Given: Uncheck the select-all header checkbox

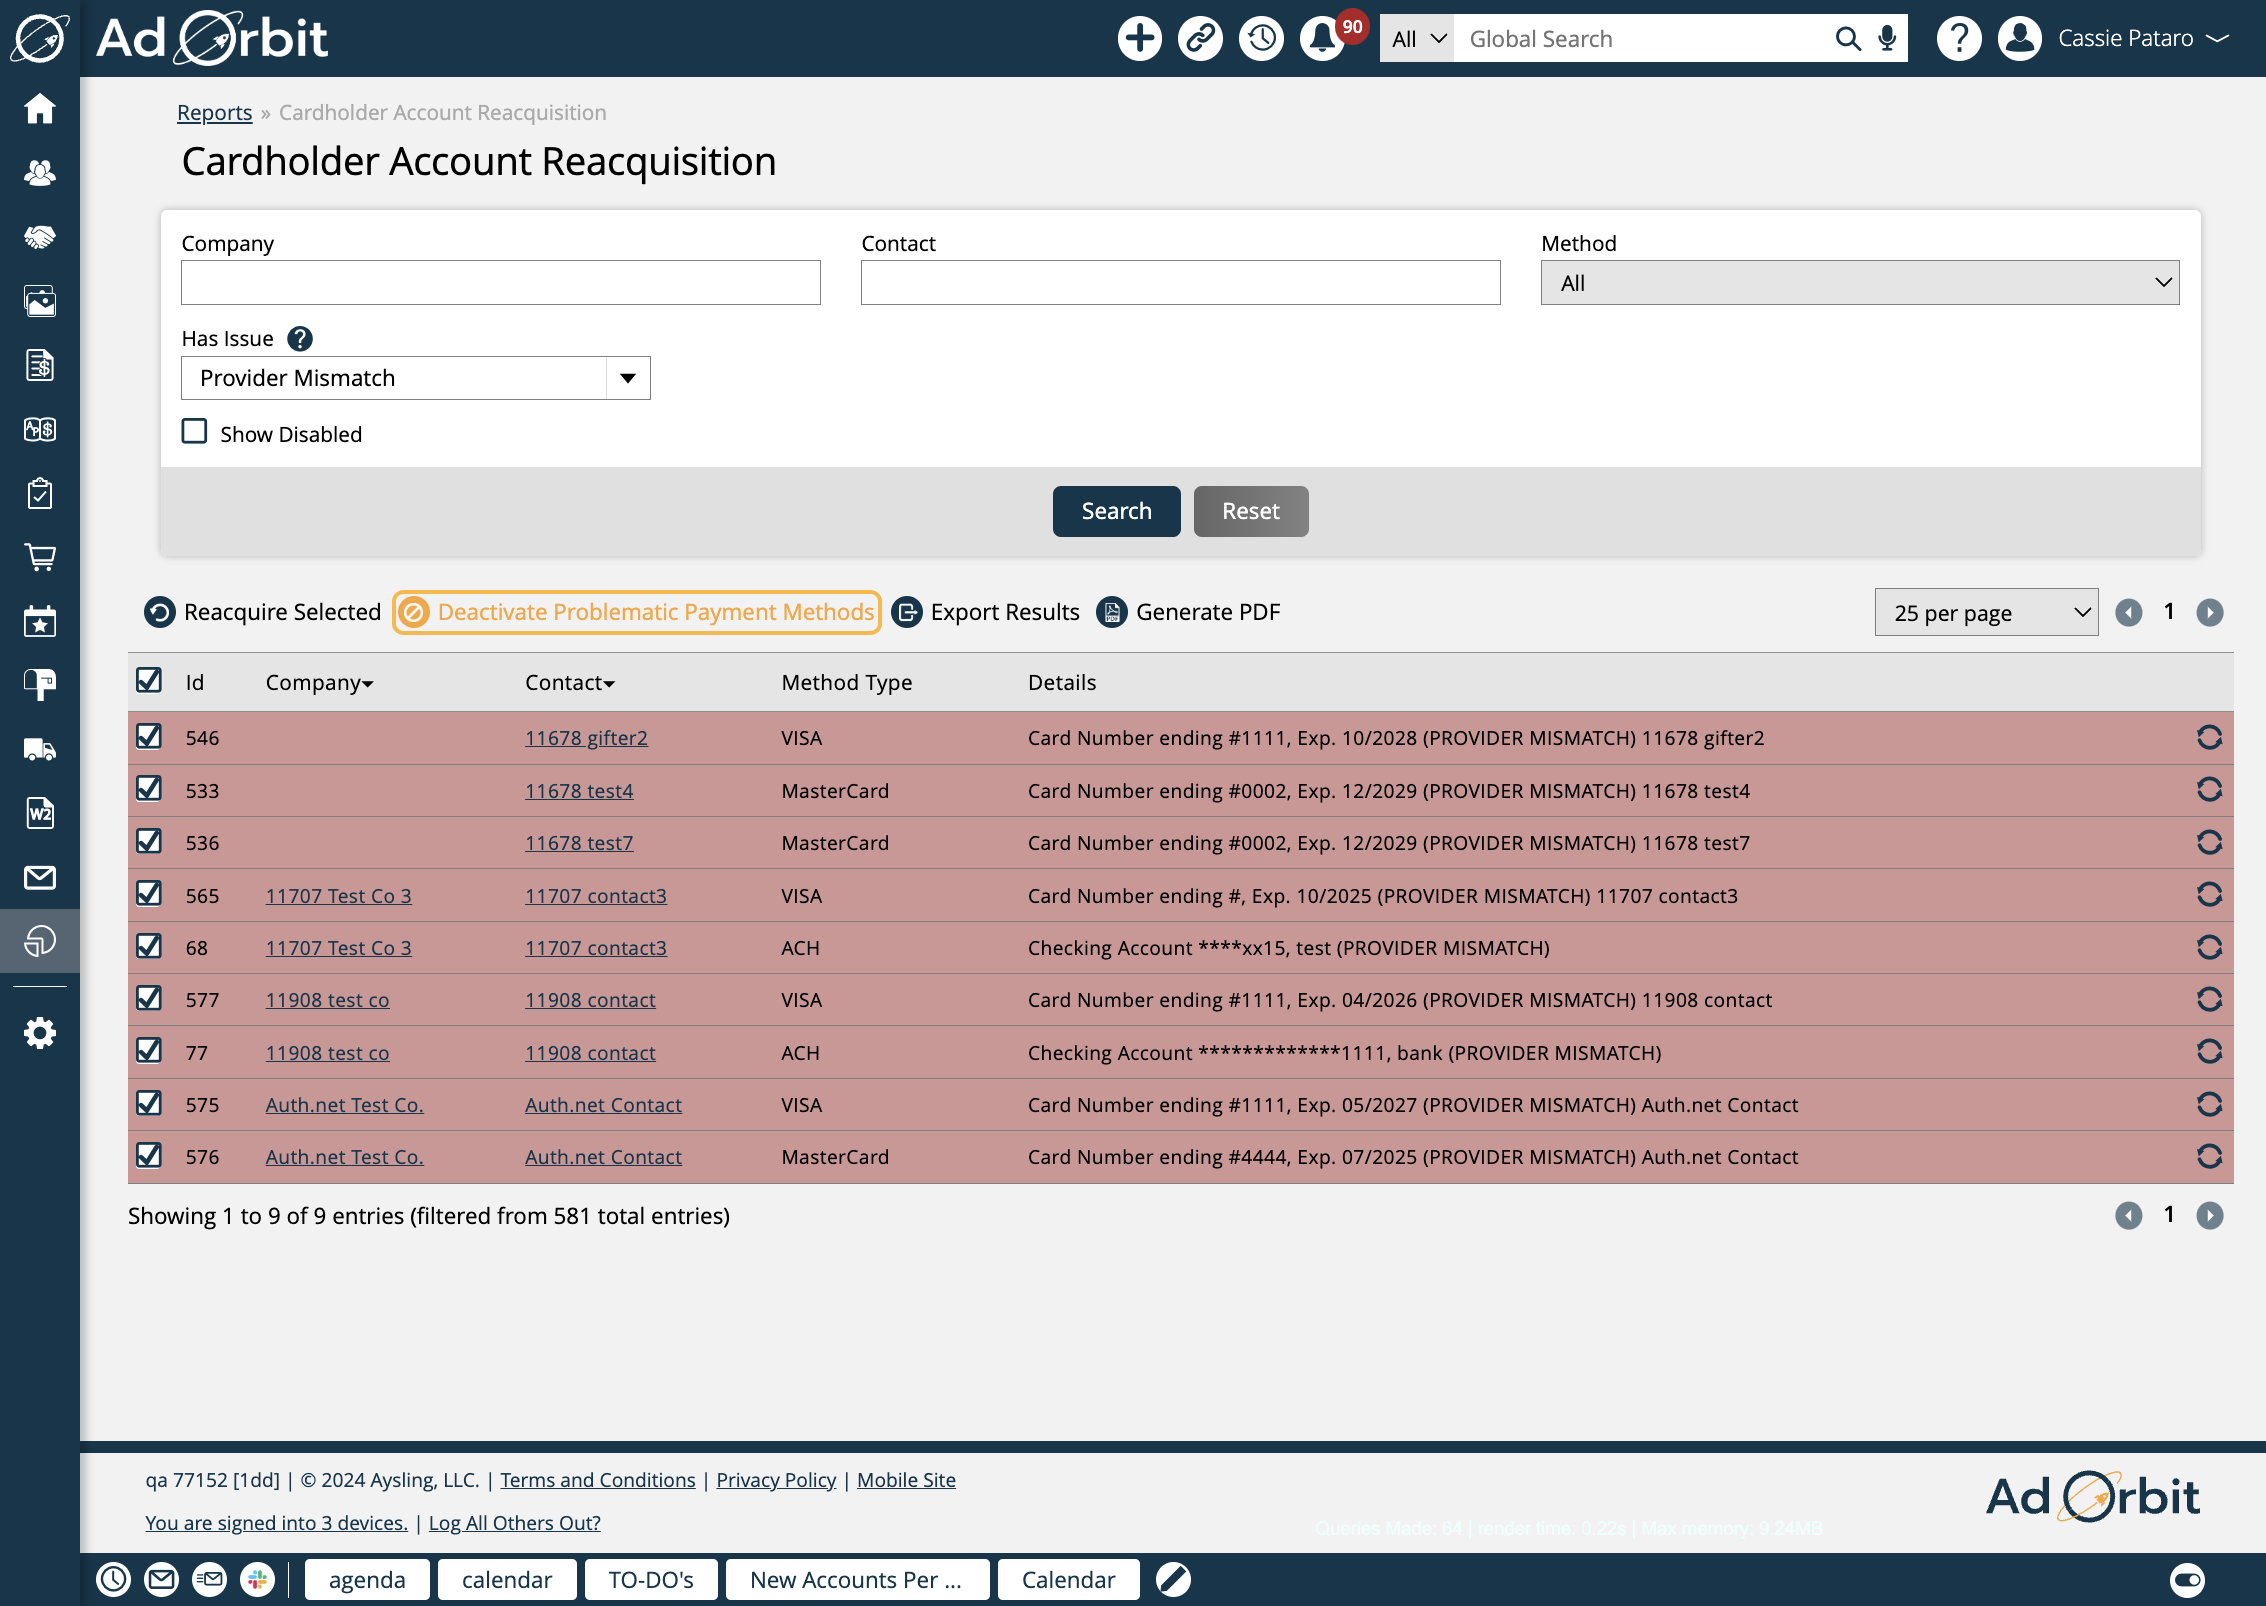Looking at the screenshot, I should coord(149,681).
